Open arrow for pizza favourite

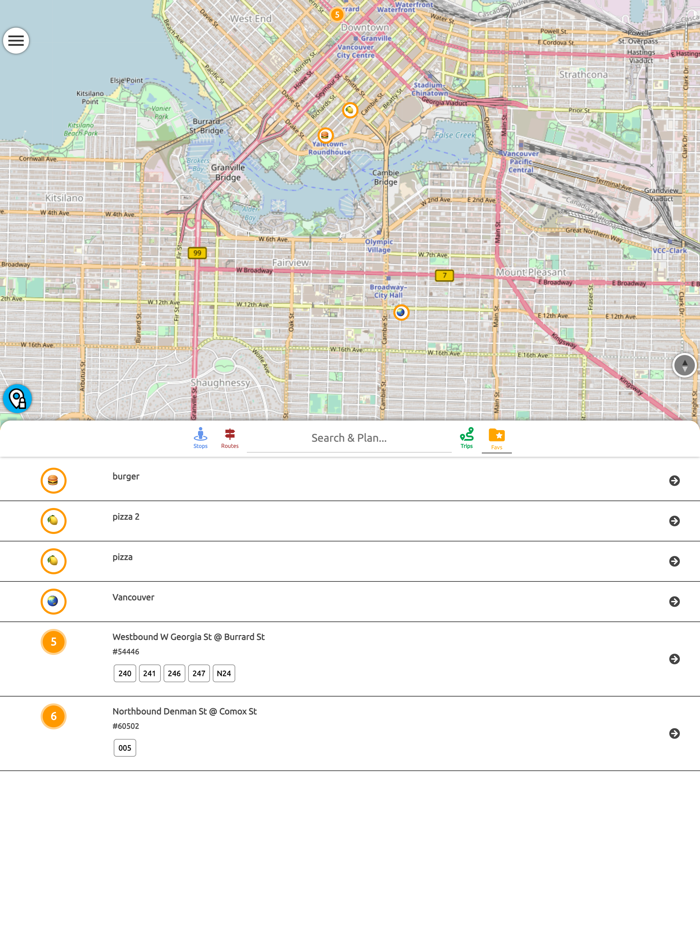674,561
